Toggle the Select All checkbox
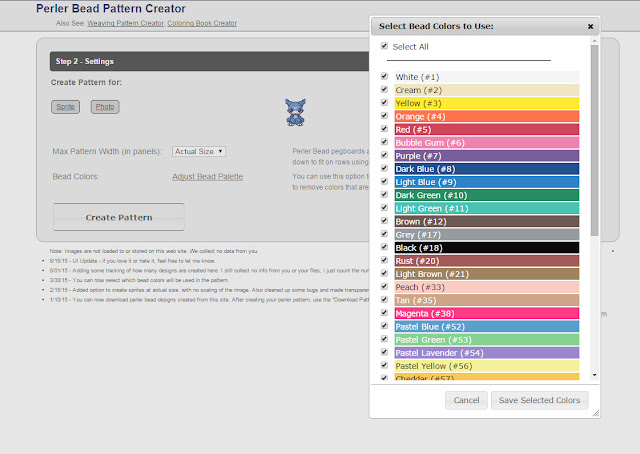Image resolution: width=640 pixels, height=454 pixels. [x=384, y=46]
